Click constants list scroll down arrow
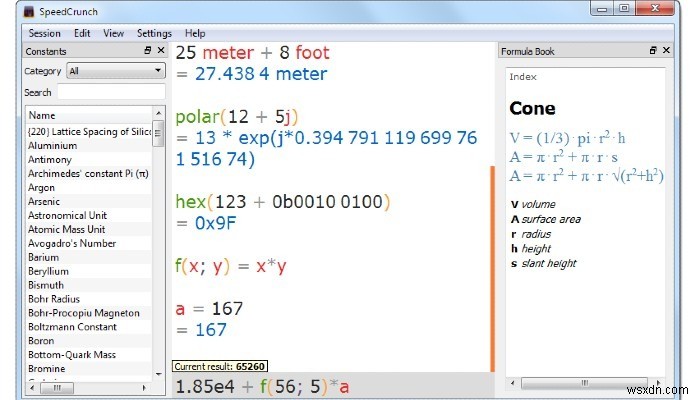Screen dimensions: 700x400 point(158,374)
